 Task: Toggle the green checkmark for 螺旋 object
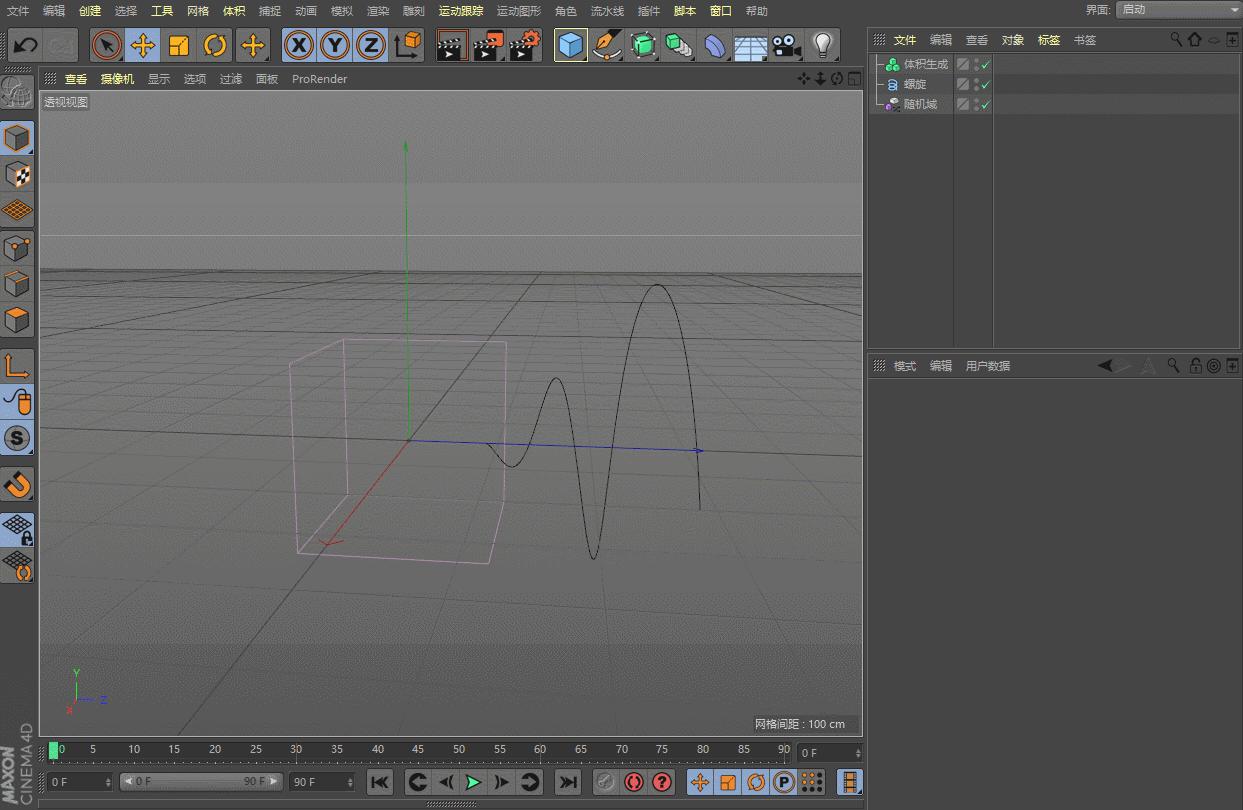tap(985, 85)
